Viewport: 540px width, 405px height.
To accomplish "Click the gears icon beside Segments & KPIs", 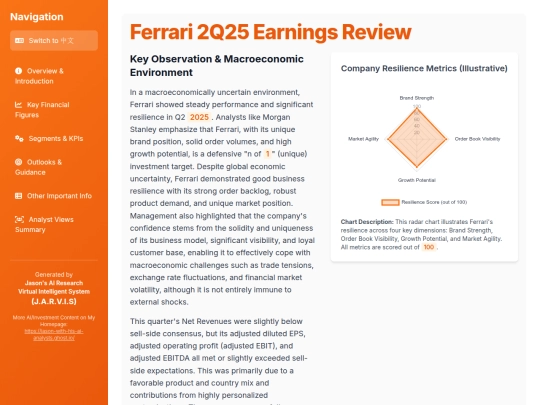I will point(19,138).
